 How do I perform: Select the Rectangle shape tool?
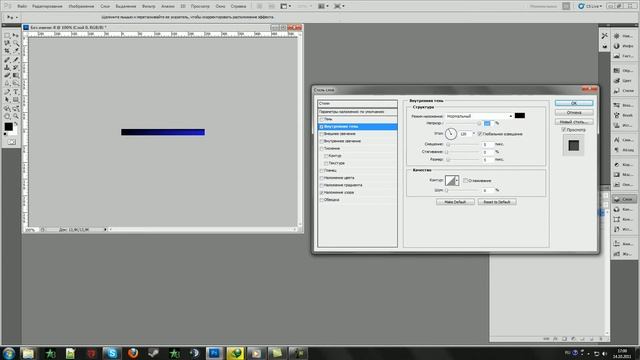click(16, 100)
